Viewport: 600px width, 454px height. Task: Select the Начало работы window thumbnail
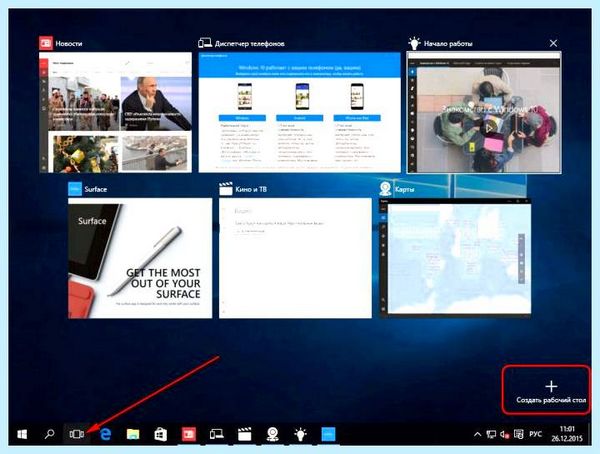tap(484, 112)
